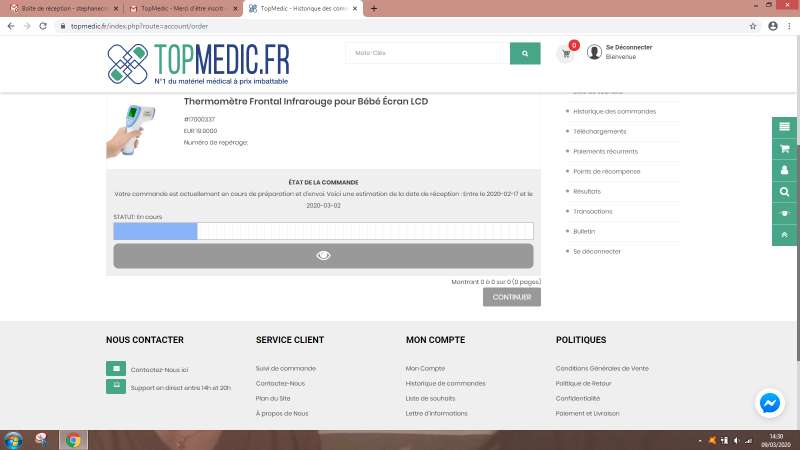This screenshot has width=800, height=450.
Task: Click the Windows Start button
Action: pyautogui.click(x=13, y=440)
